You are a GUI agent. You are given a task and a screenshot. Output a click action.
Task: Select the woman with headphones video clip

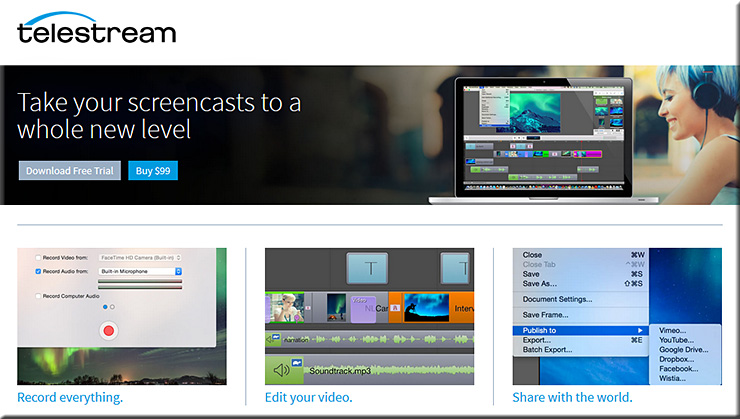pos(285,308)
